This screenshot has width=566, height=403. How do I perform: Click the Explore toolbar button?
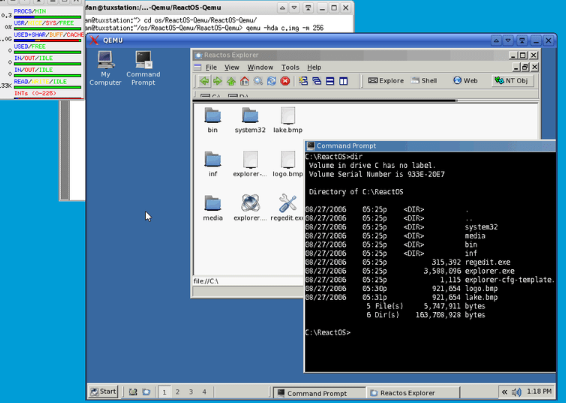(x=386, y=81)
